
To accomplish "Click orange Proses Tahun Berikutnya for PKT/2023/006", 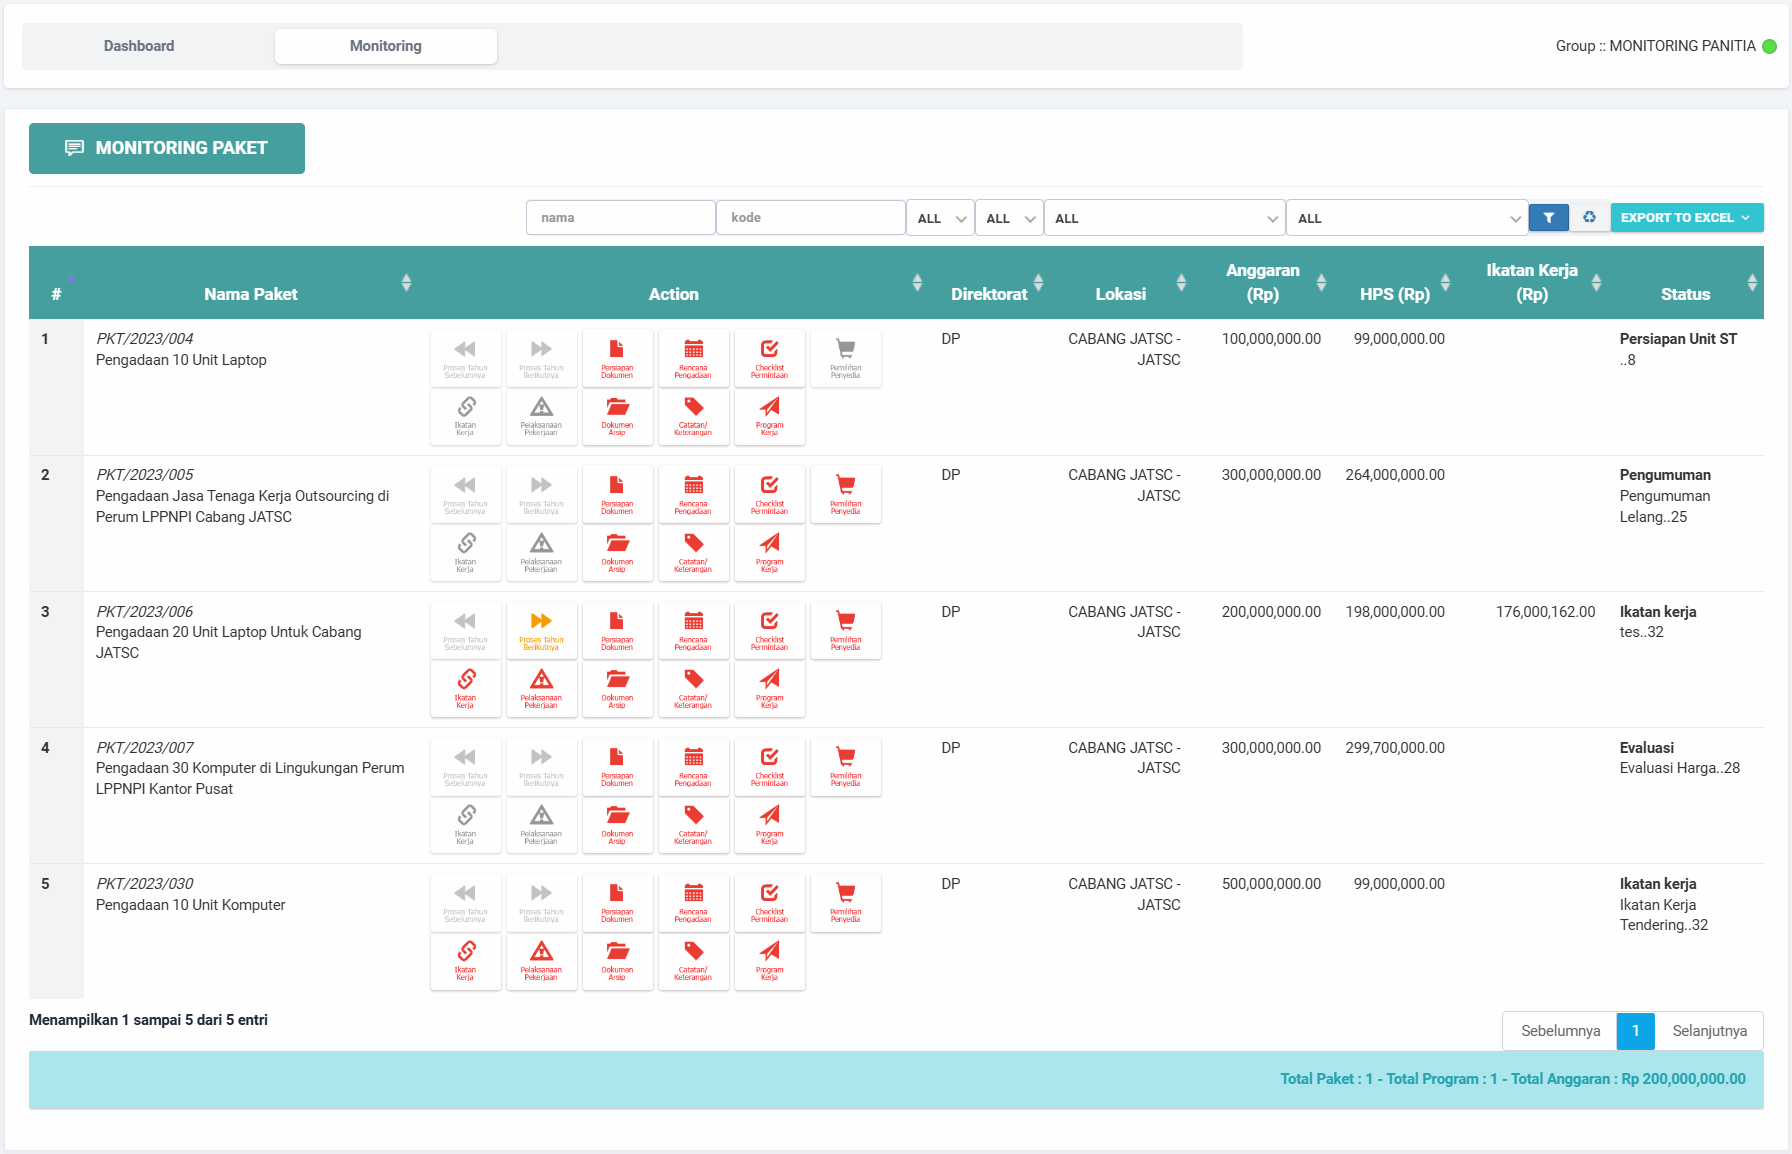I will 541,630.
